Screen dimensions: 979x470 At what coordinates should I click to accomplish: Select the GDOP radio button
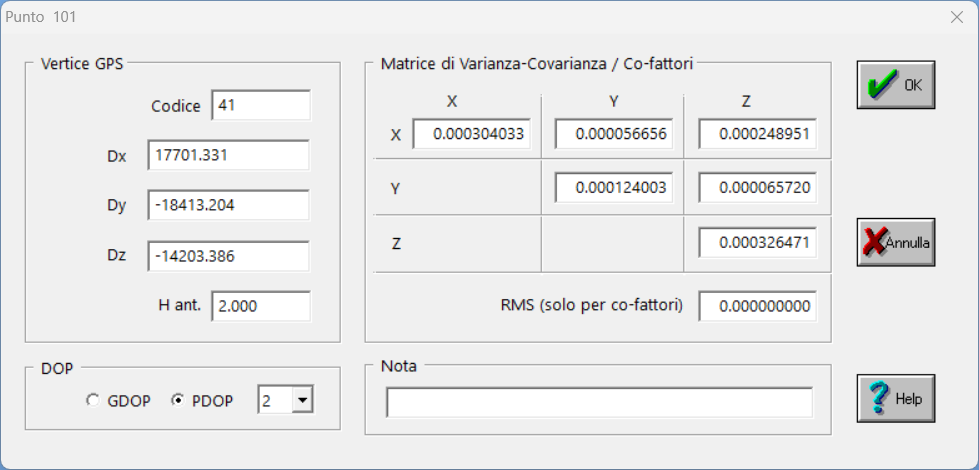click(93, 401)
